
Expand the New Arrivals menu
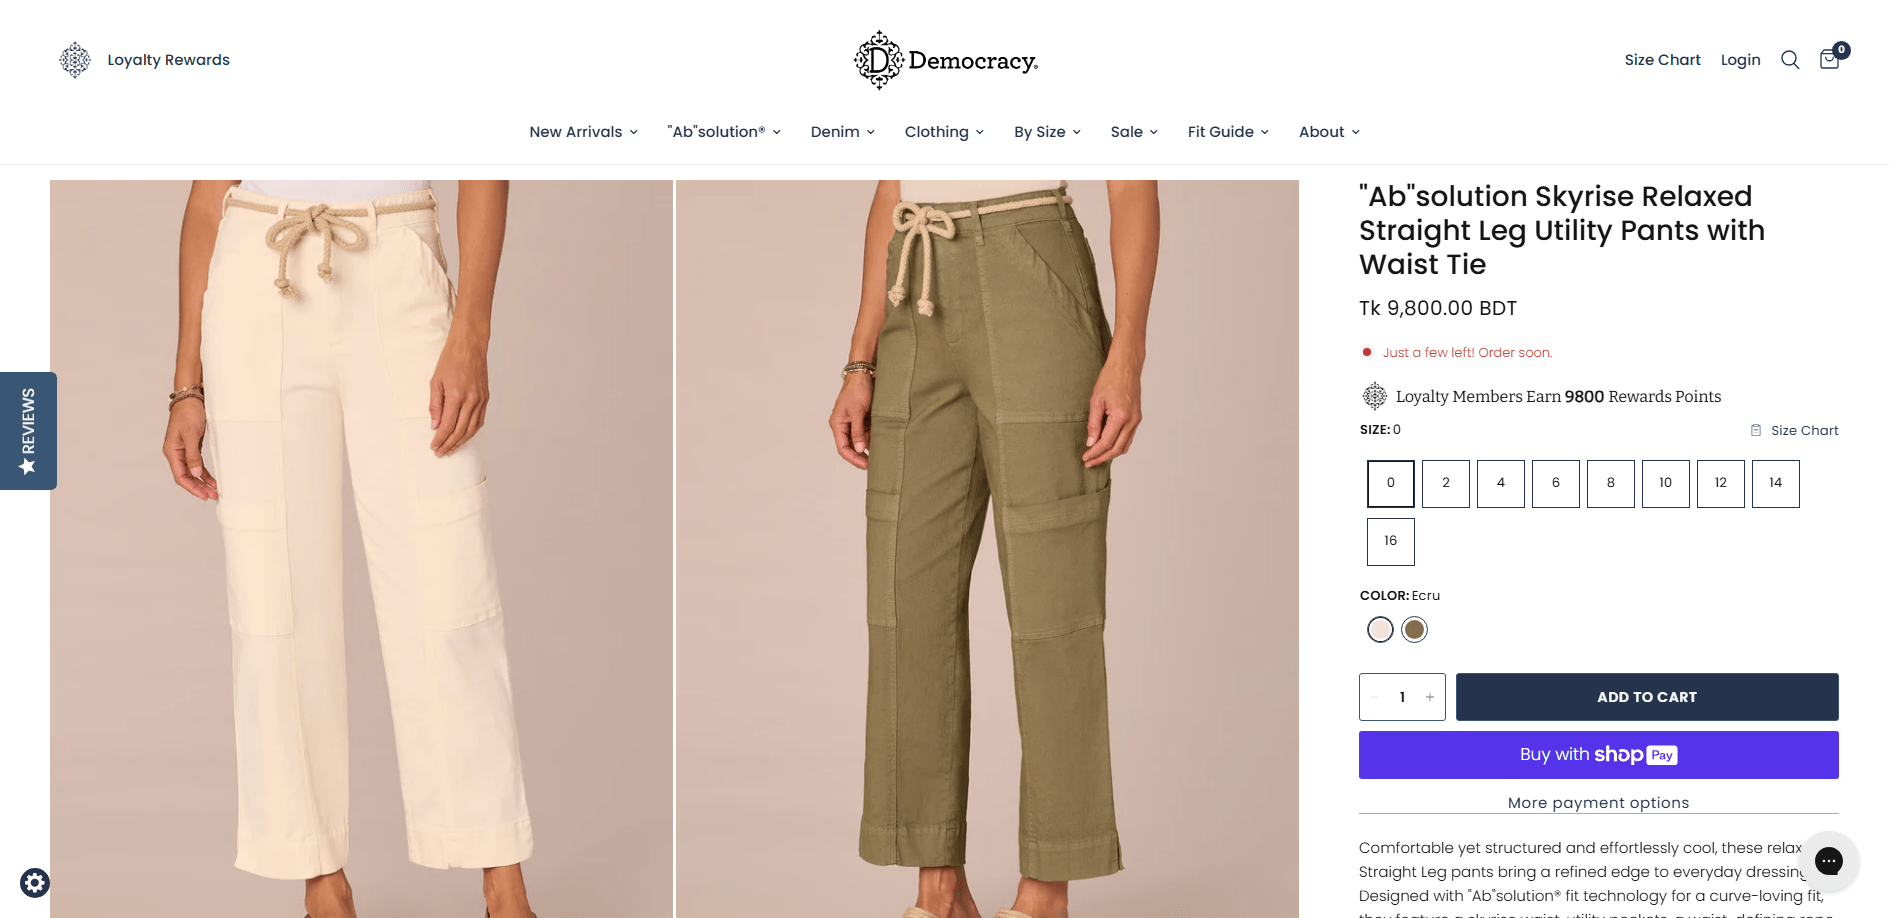pyautogui.click(x=583, y=132)
